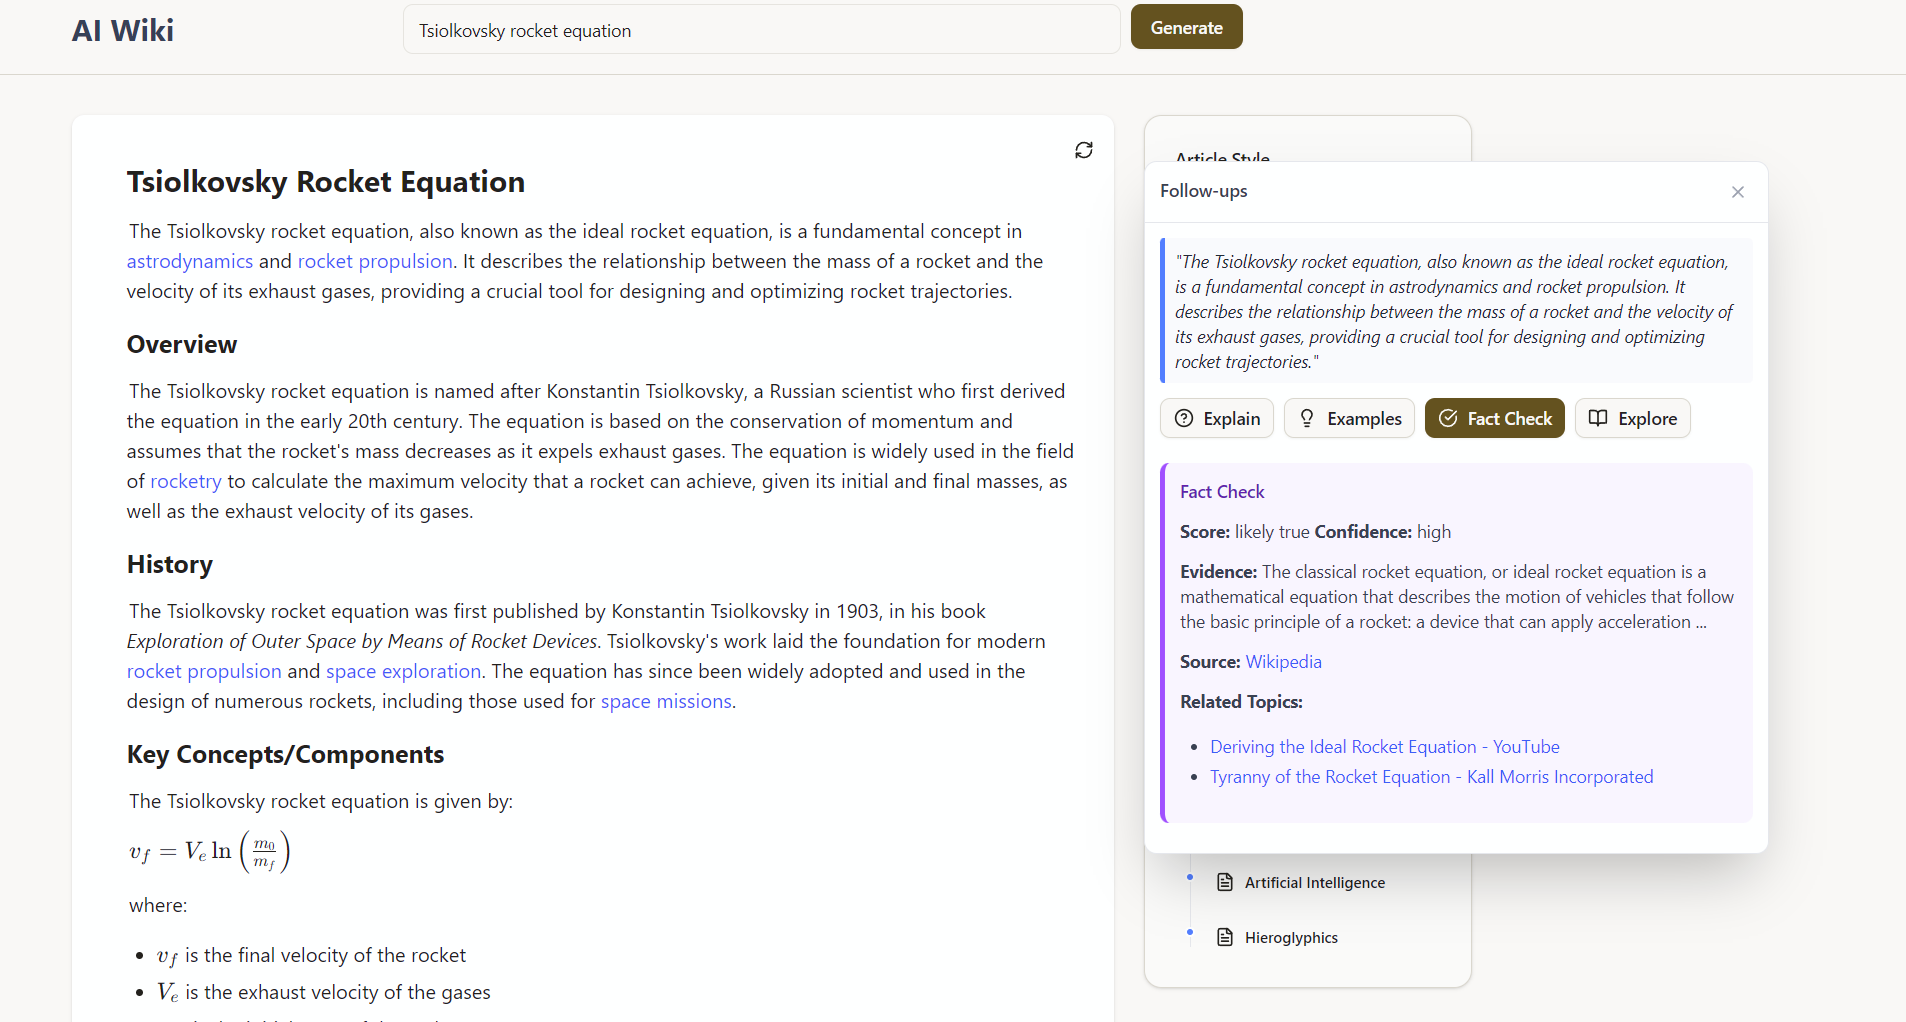Click the Examples follow-up button
The width and height of the screenshot is (1906, 1022).
1349,418
